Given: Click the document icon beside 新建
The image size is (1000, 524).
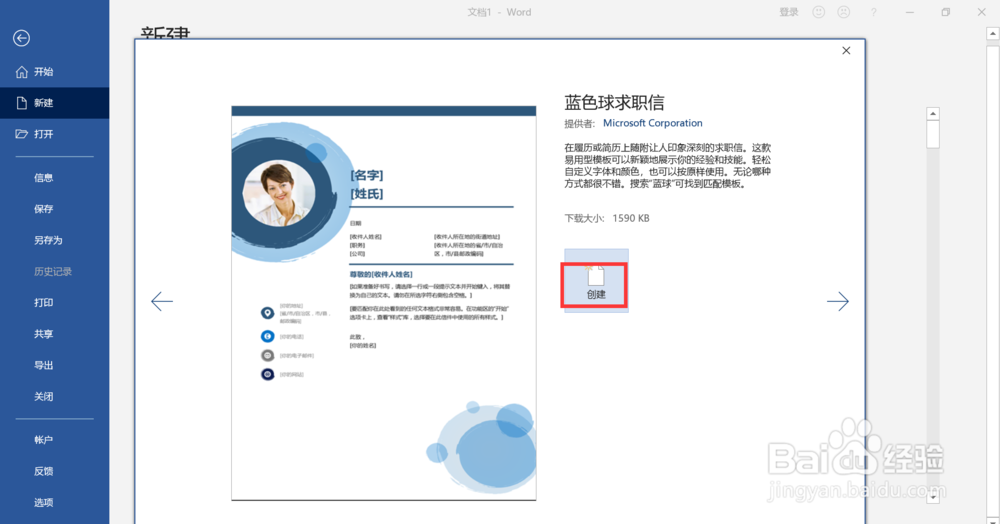Looking at the screenshot, I should pos(22,103).
